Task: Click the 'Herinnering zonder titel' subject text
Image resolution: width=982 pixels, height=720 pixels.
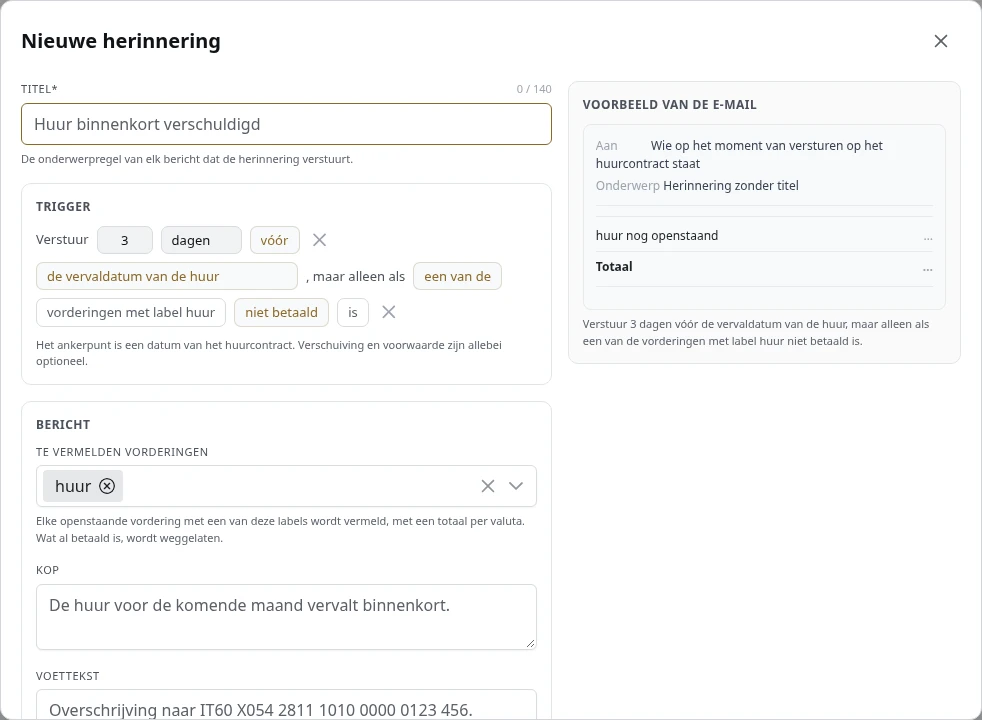Action: [x=731, y=185]
